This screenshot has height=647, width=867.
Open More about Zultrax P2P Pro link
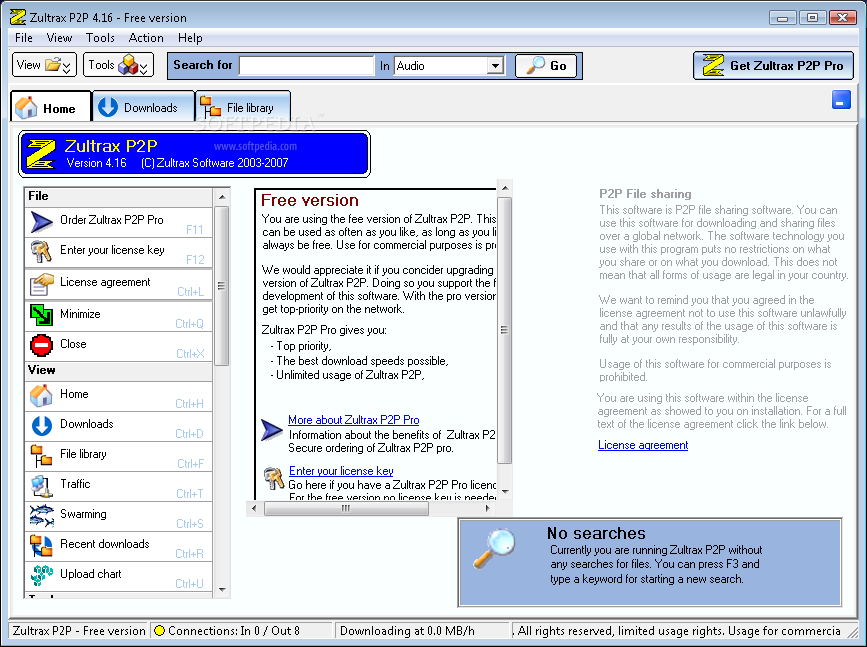click(353, 420)
